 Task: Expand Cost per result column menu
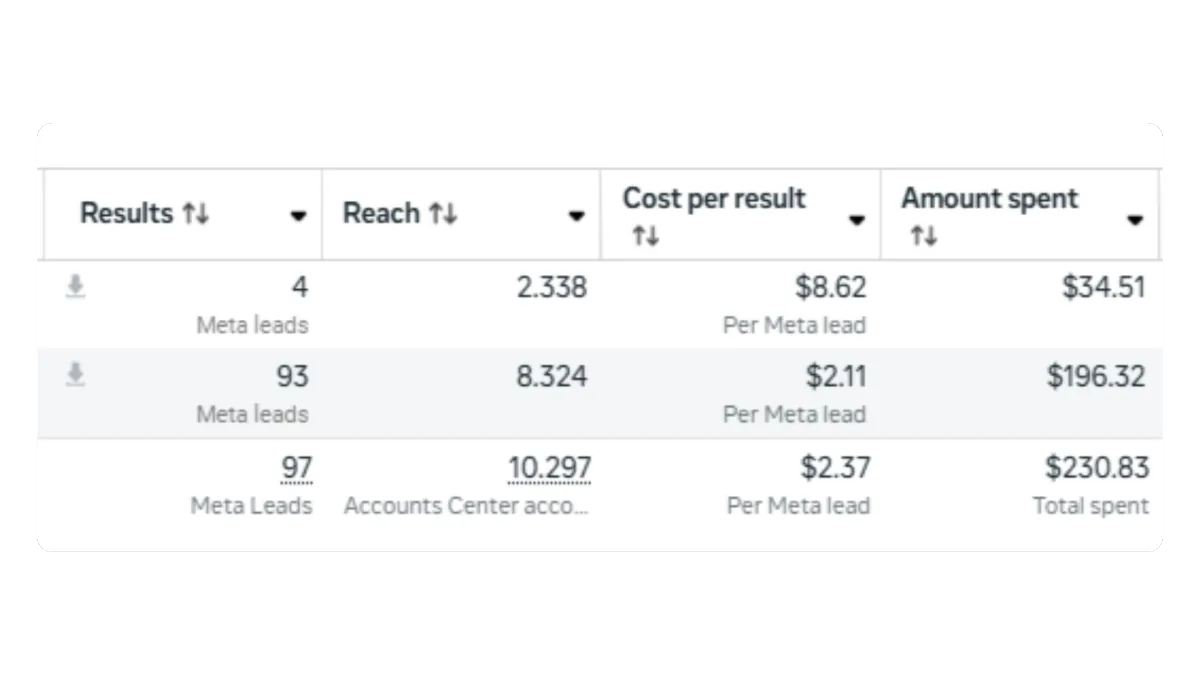pos(857,221)
